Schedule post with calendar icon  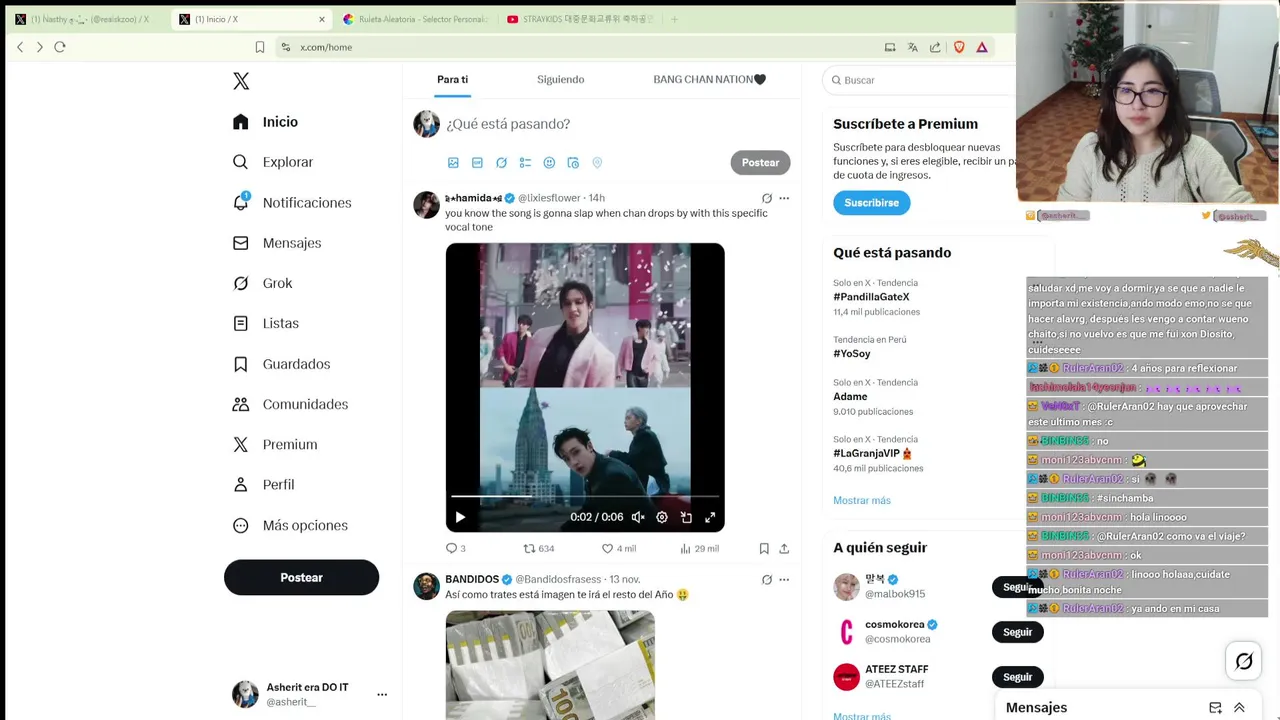click(573, 163)
